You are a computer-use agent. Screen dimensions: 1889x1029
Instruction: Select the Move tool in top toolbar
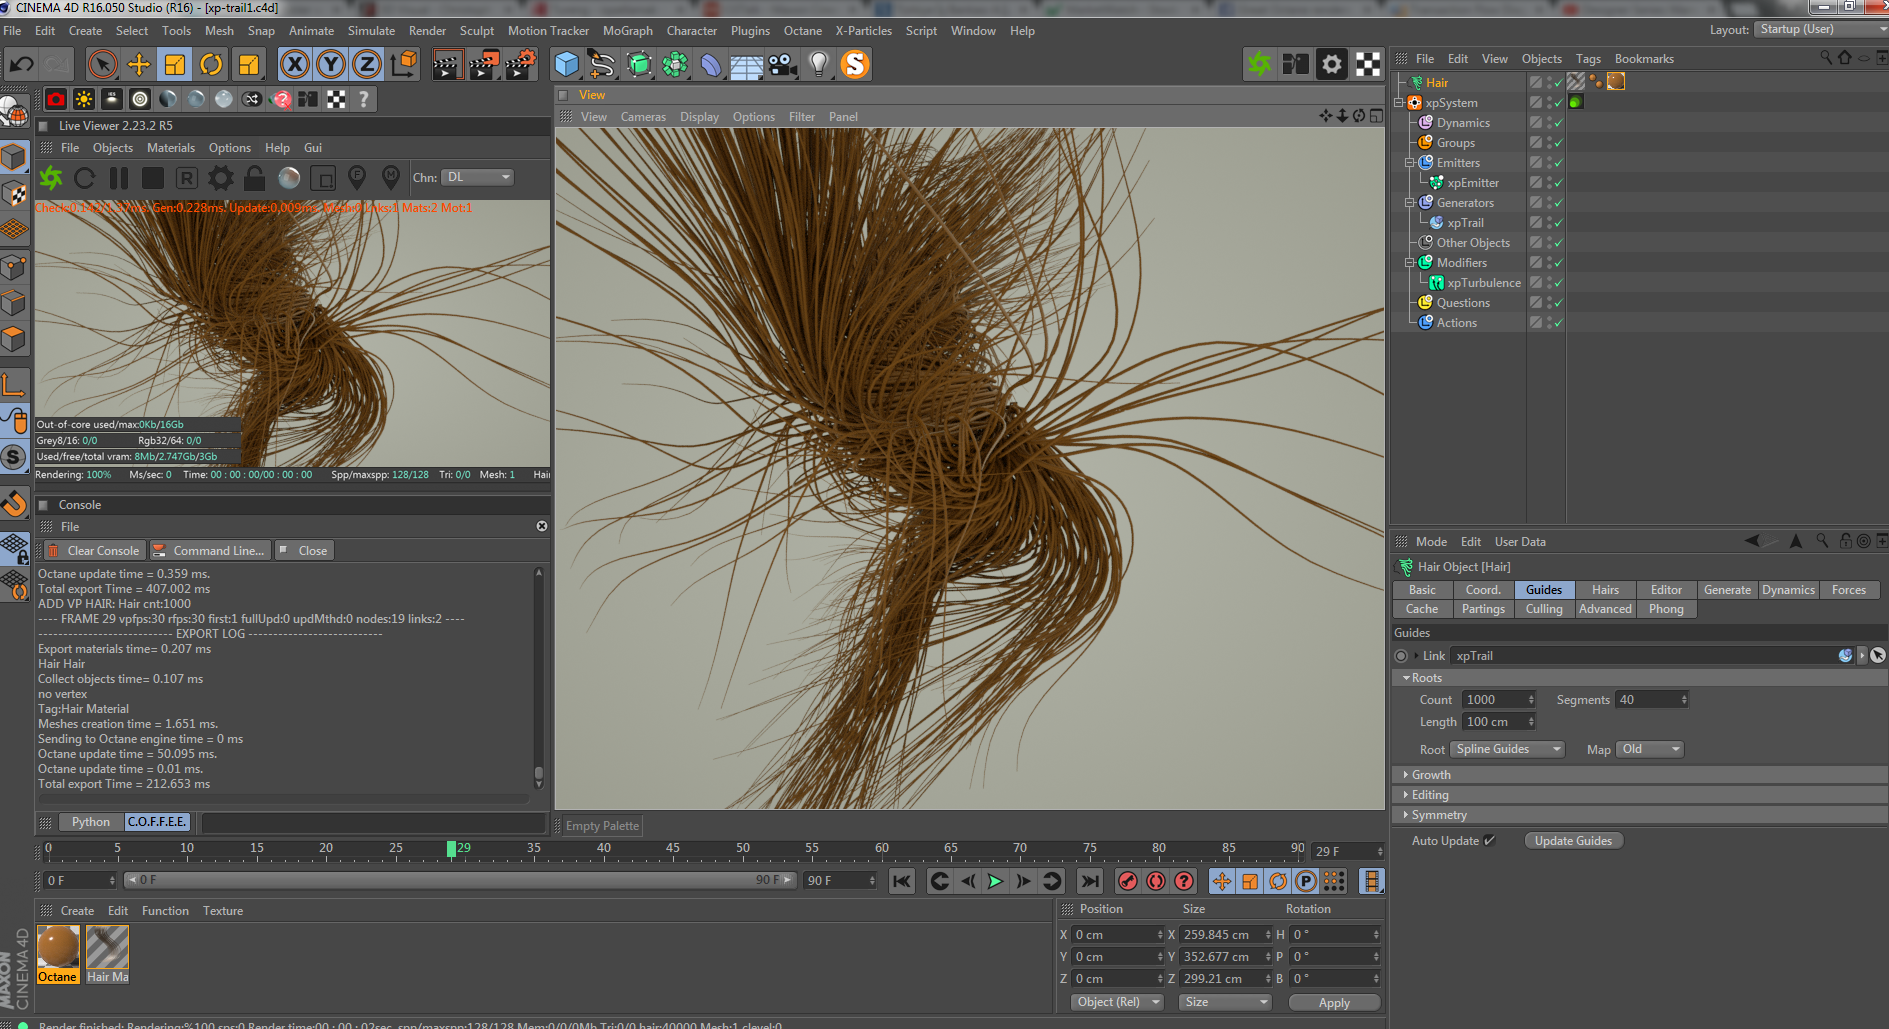[x=139, y=65]
